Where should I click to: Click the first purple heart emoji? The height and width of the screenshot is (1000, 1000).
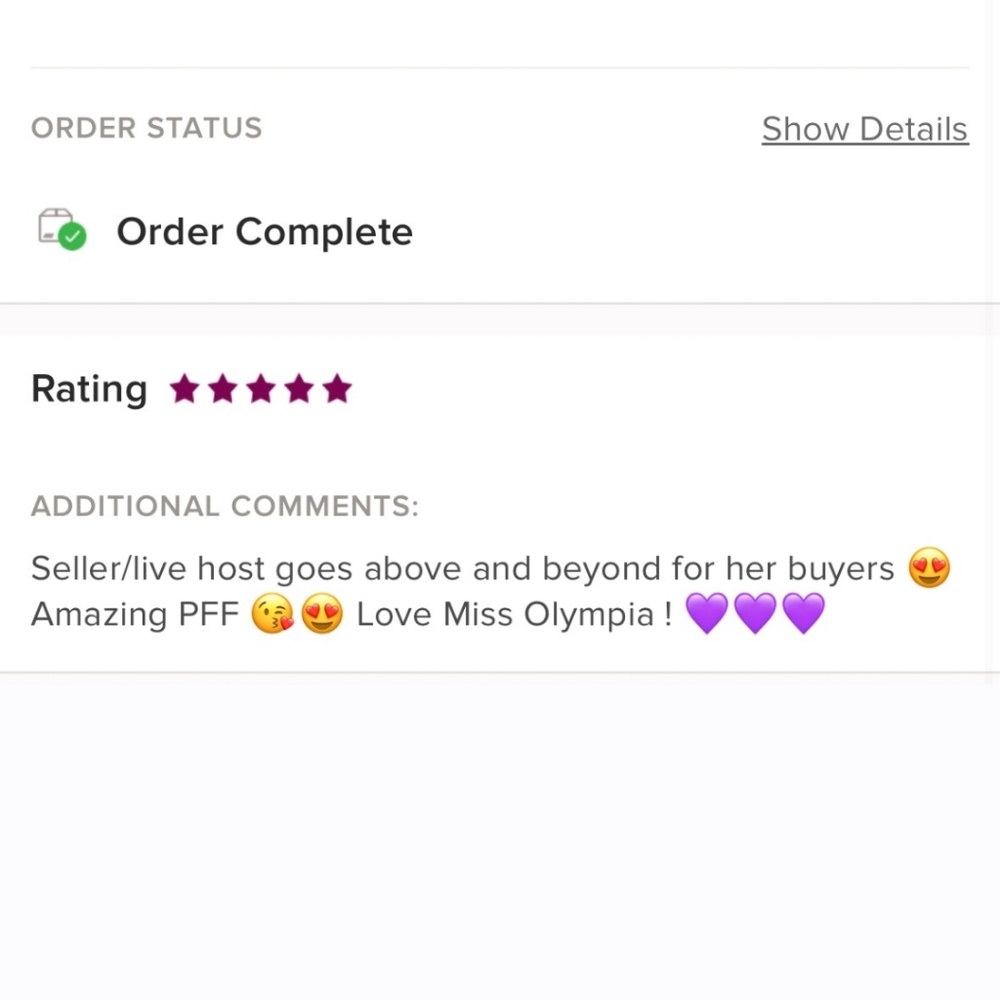tap(707, 614)
